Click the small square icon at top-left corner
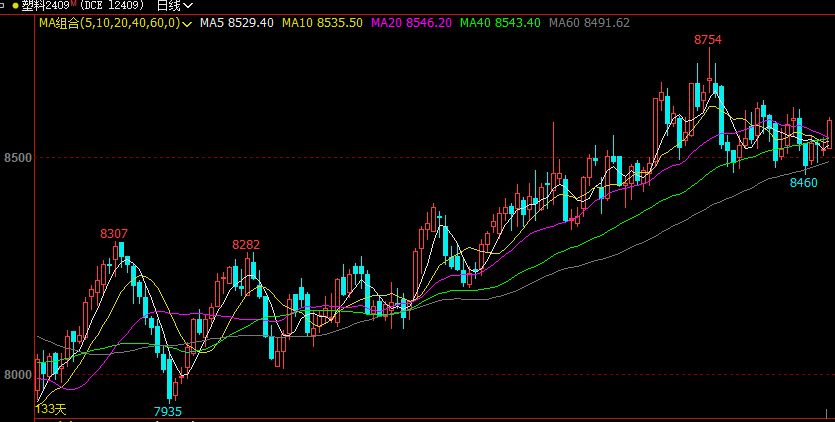835x422 pixels. [3, 6]
